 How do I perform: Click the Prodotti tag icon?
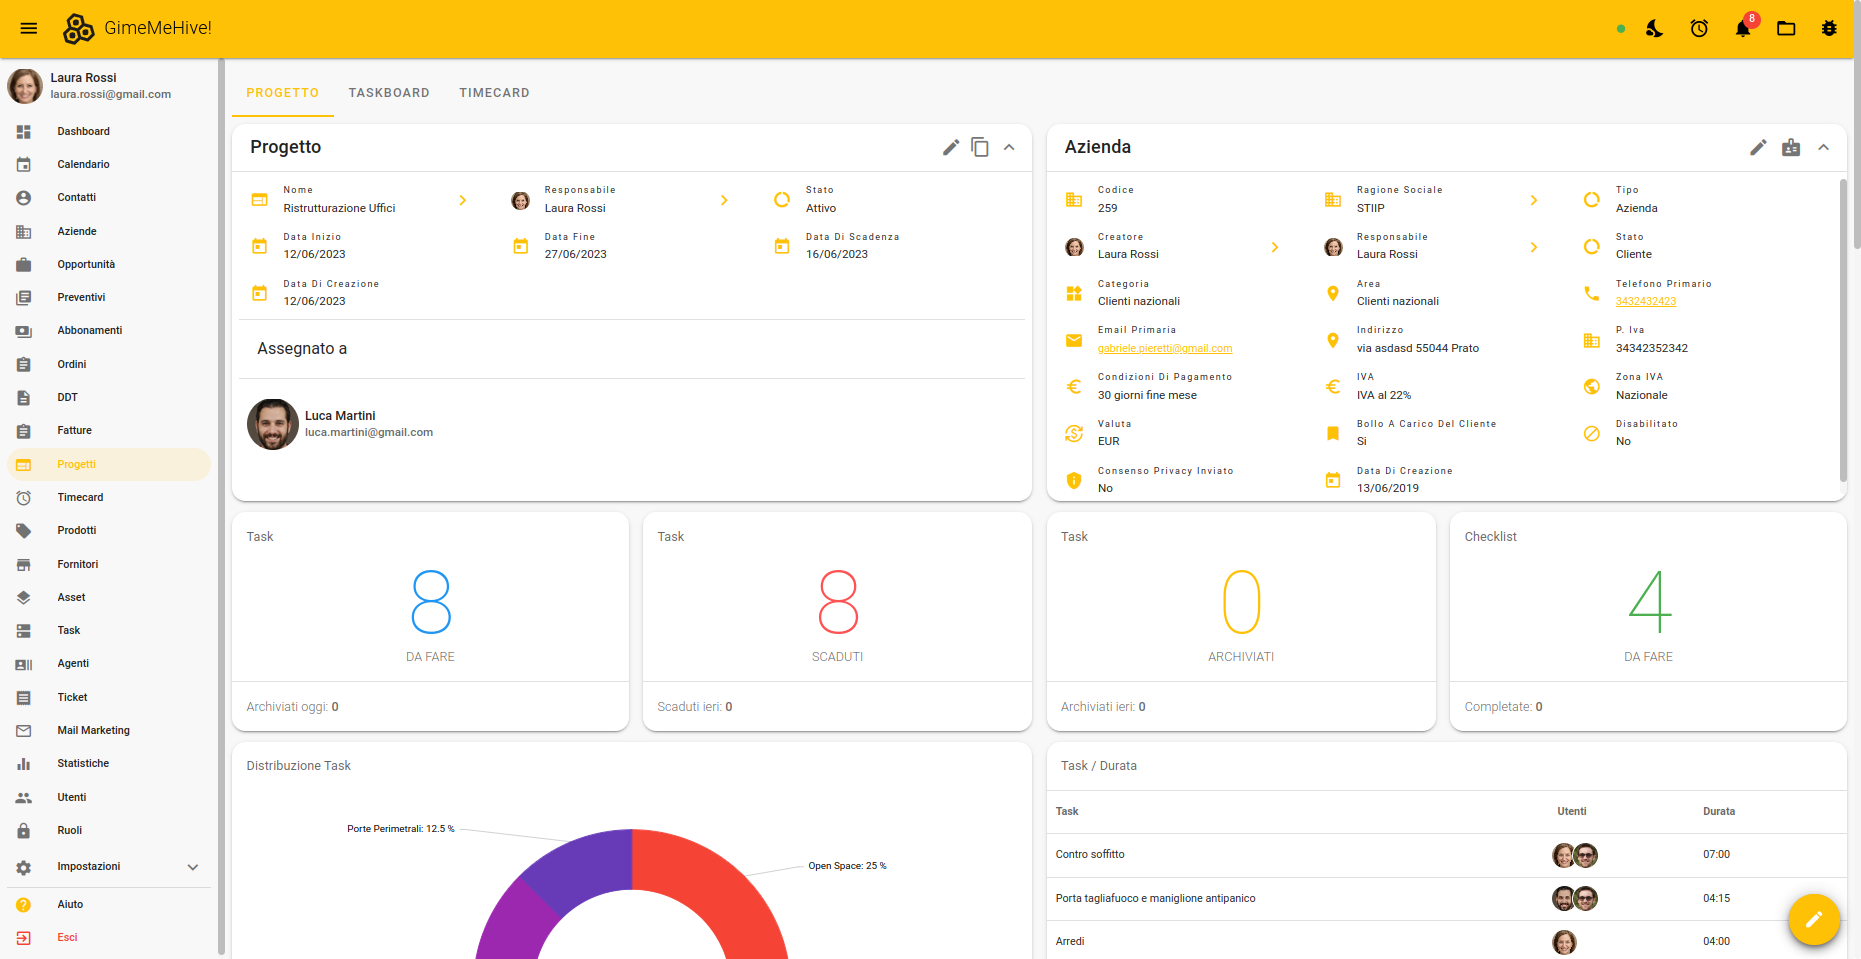click(x=24, y=530)
